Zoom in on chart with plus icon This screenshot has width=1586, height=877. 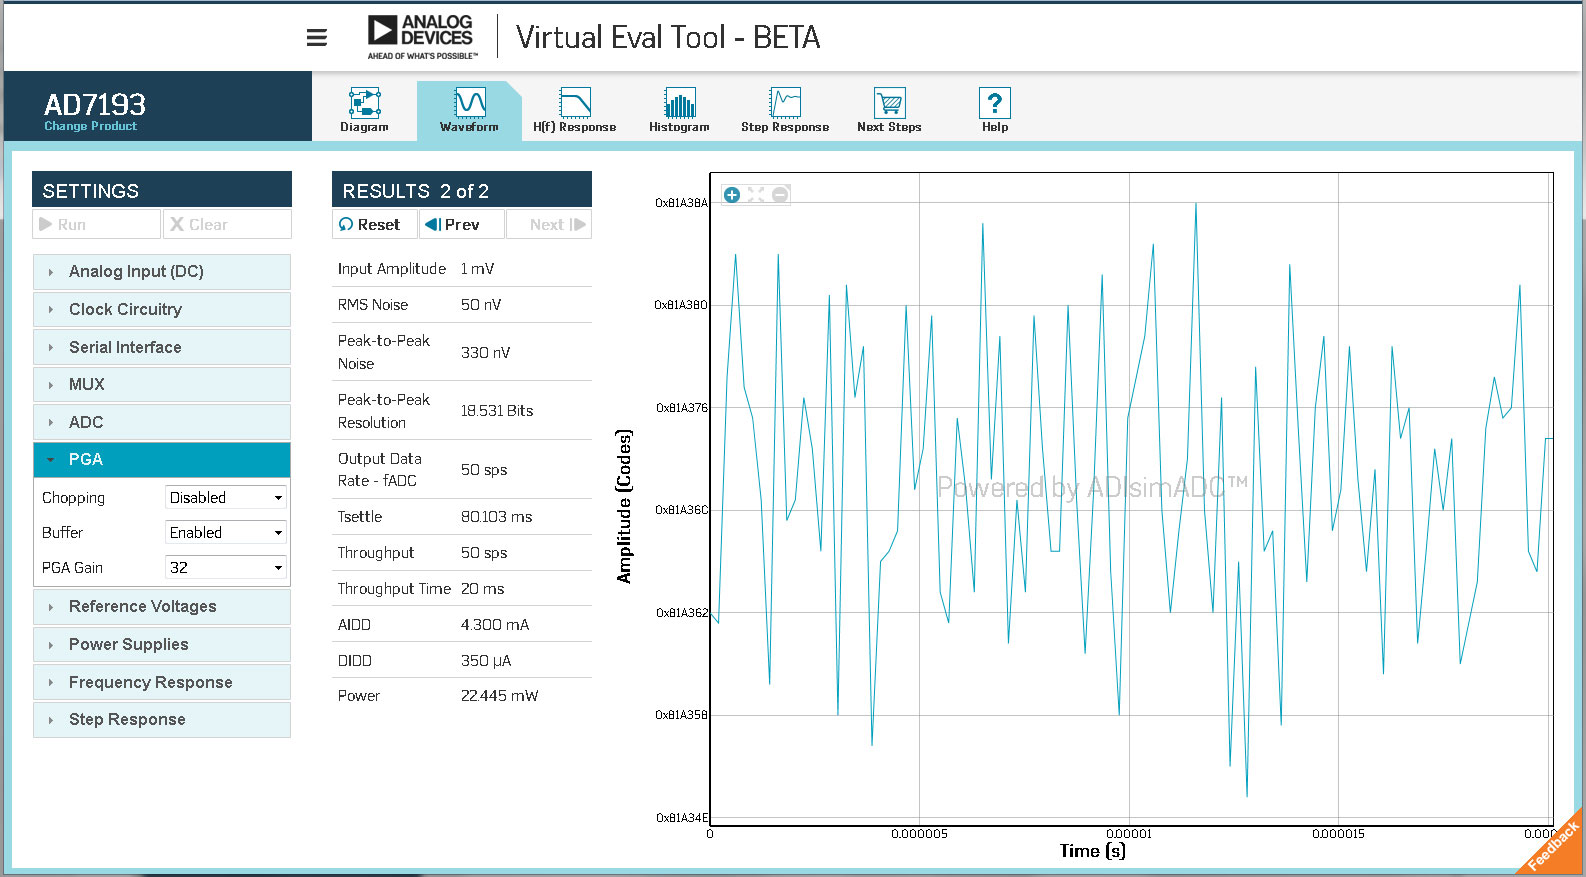coord(732,195)
